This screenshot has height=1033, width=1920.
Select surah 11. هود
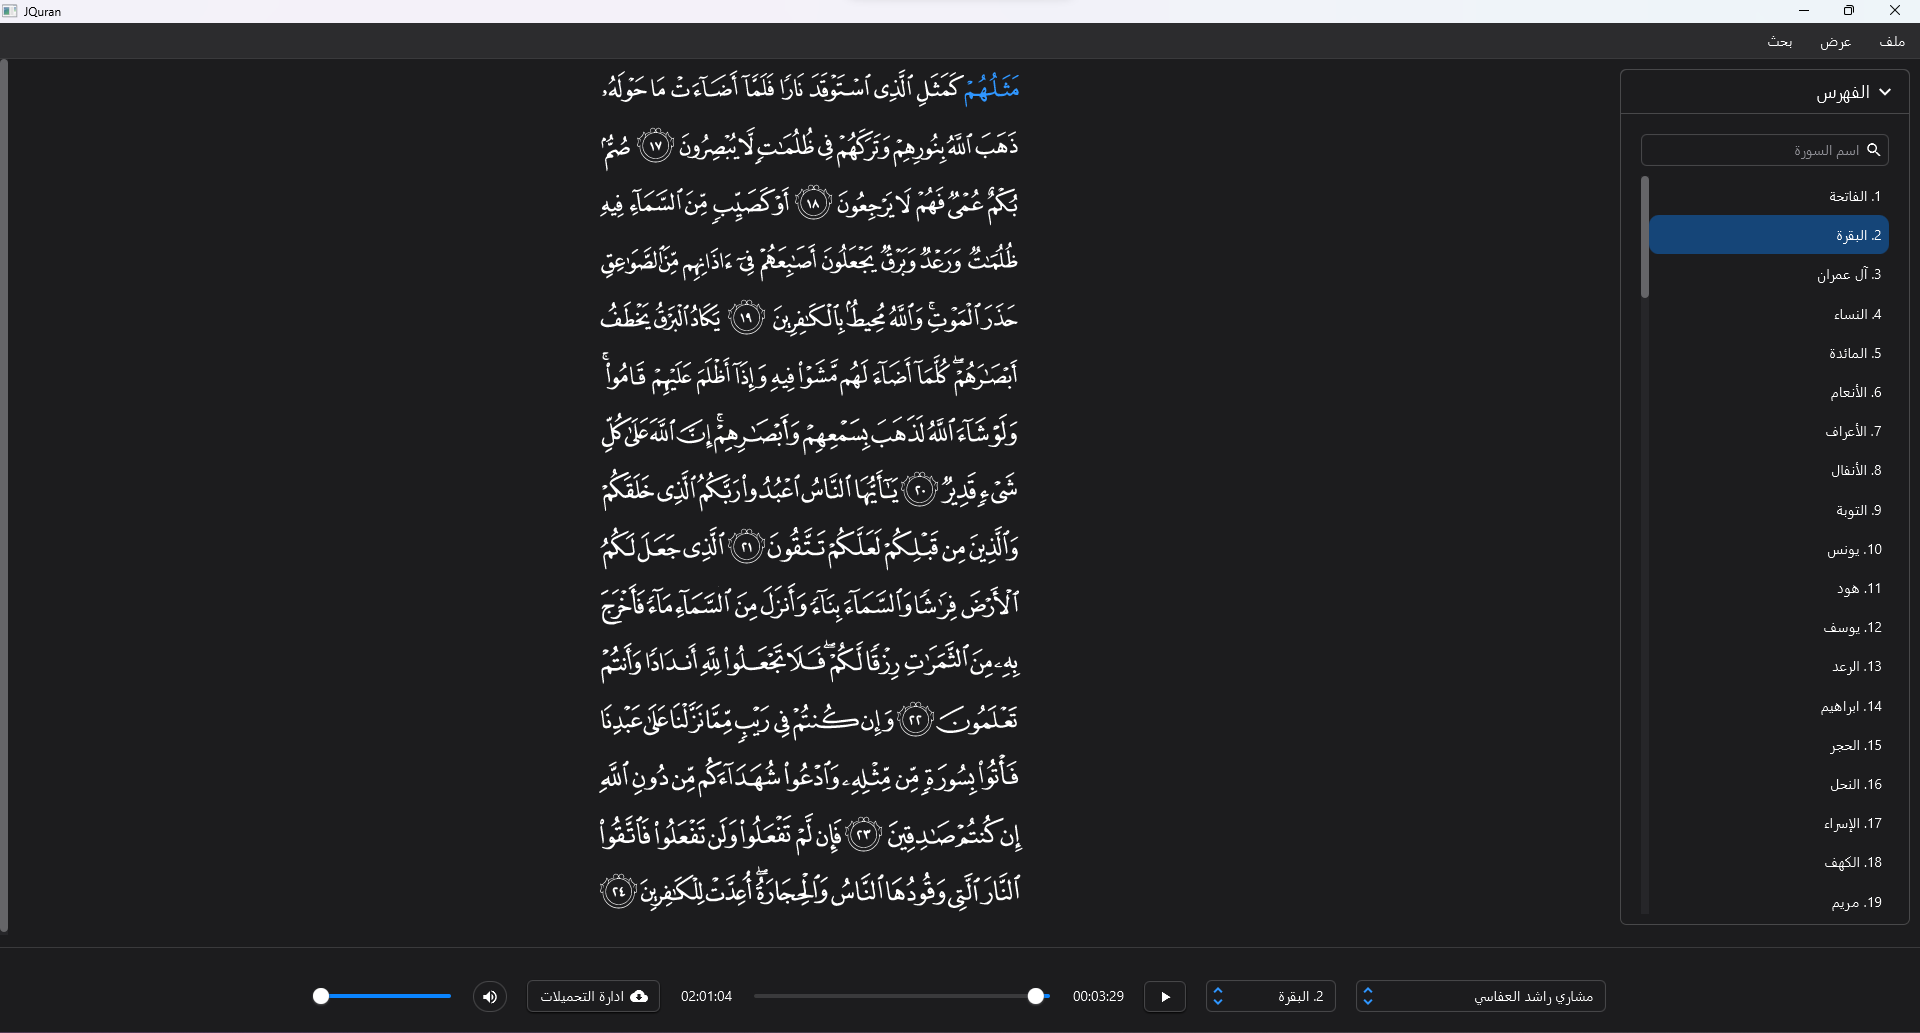(x=1768, y=588)
